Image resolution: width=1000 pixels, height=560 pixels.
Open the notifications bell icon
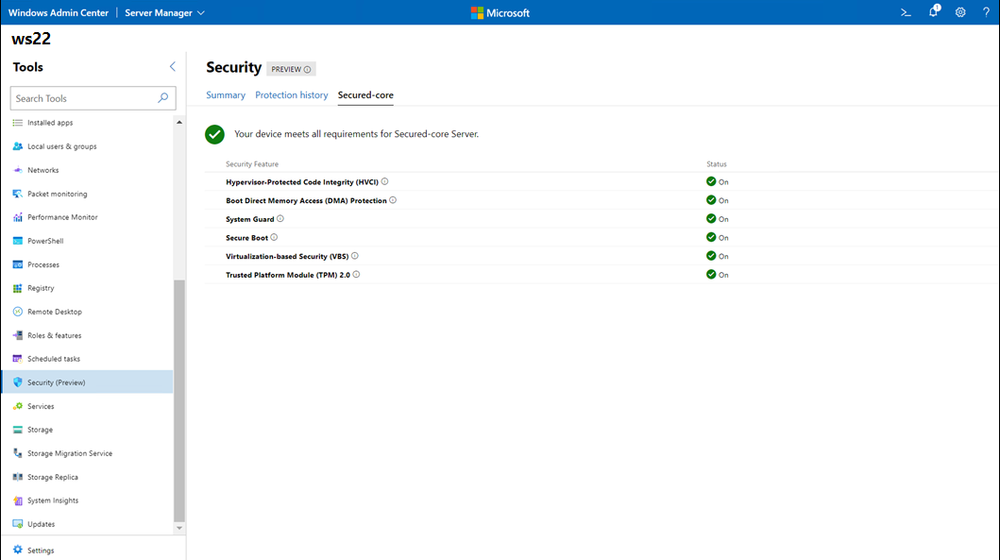(x=933, y=11)
